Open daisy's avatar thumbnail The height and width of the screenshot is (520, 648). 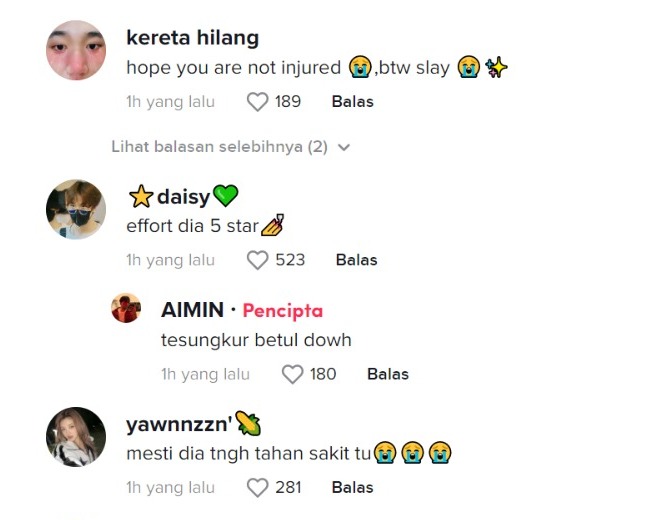pyautogui.click(x=76, y=210)
